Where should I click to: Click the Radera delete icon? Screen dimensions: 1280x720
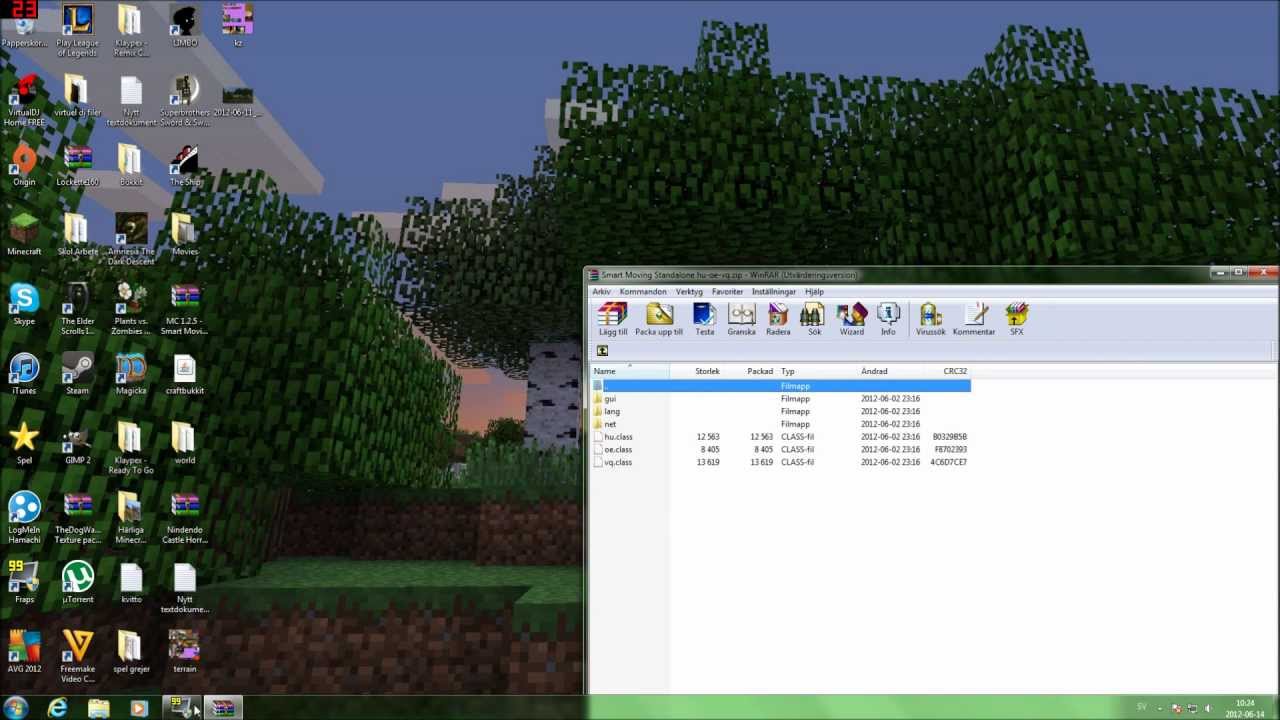click(x=778, y=319)
